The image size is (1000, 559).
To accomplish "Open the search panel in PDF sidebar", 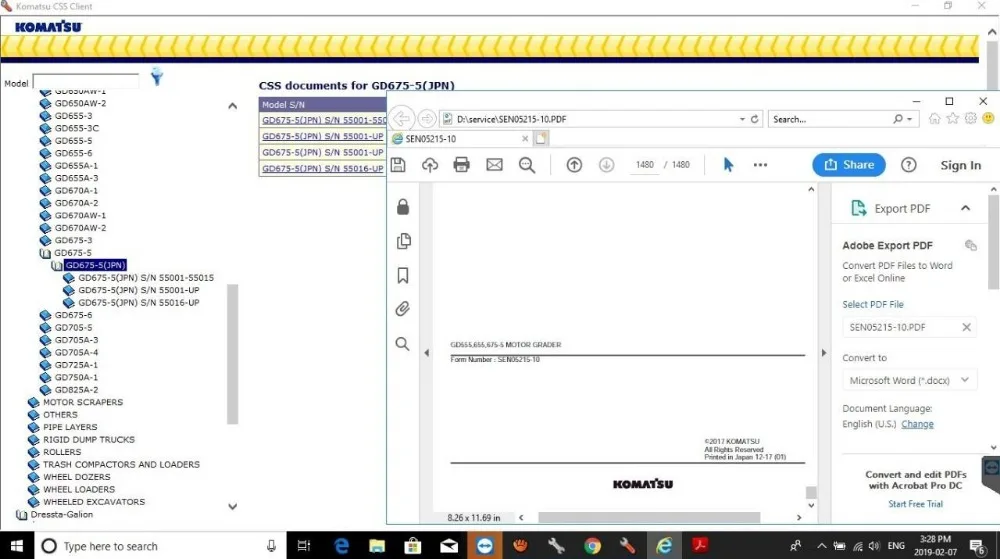I will click(402, 344).
